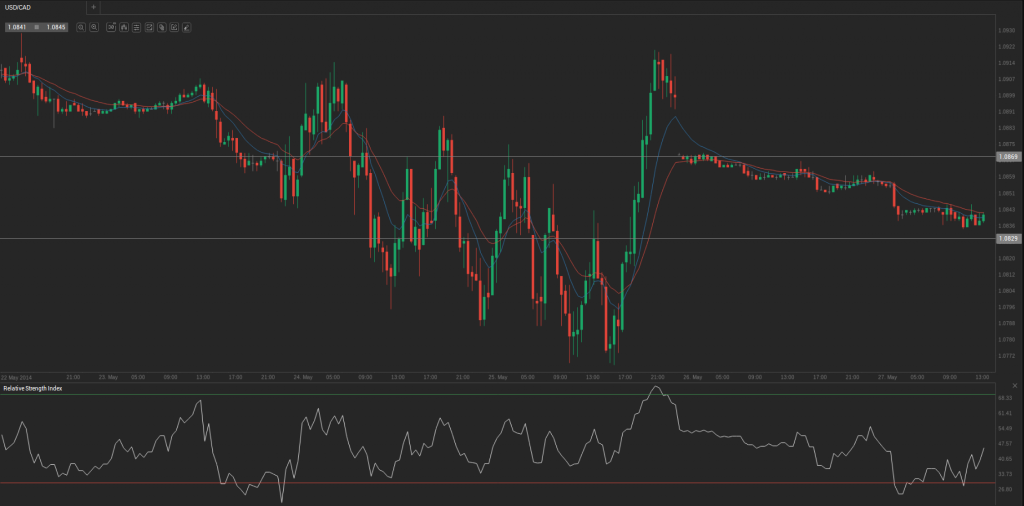This screenshot has width=1024, height=506.
Task: Select the rightmost pen drawing tool icon
Action: click(x=186, y=27)
